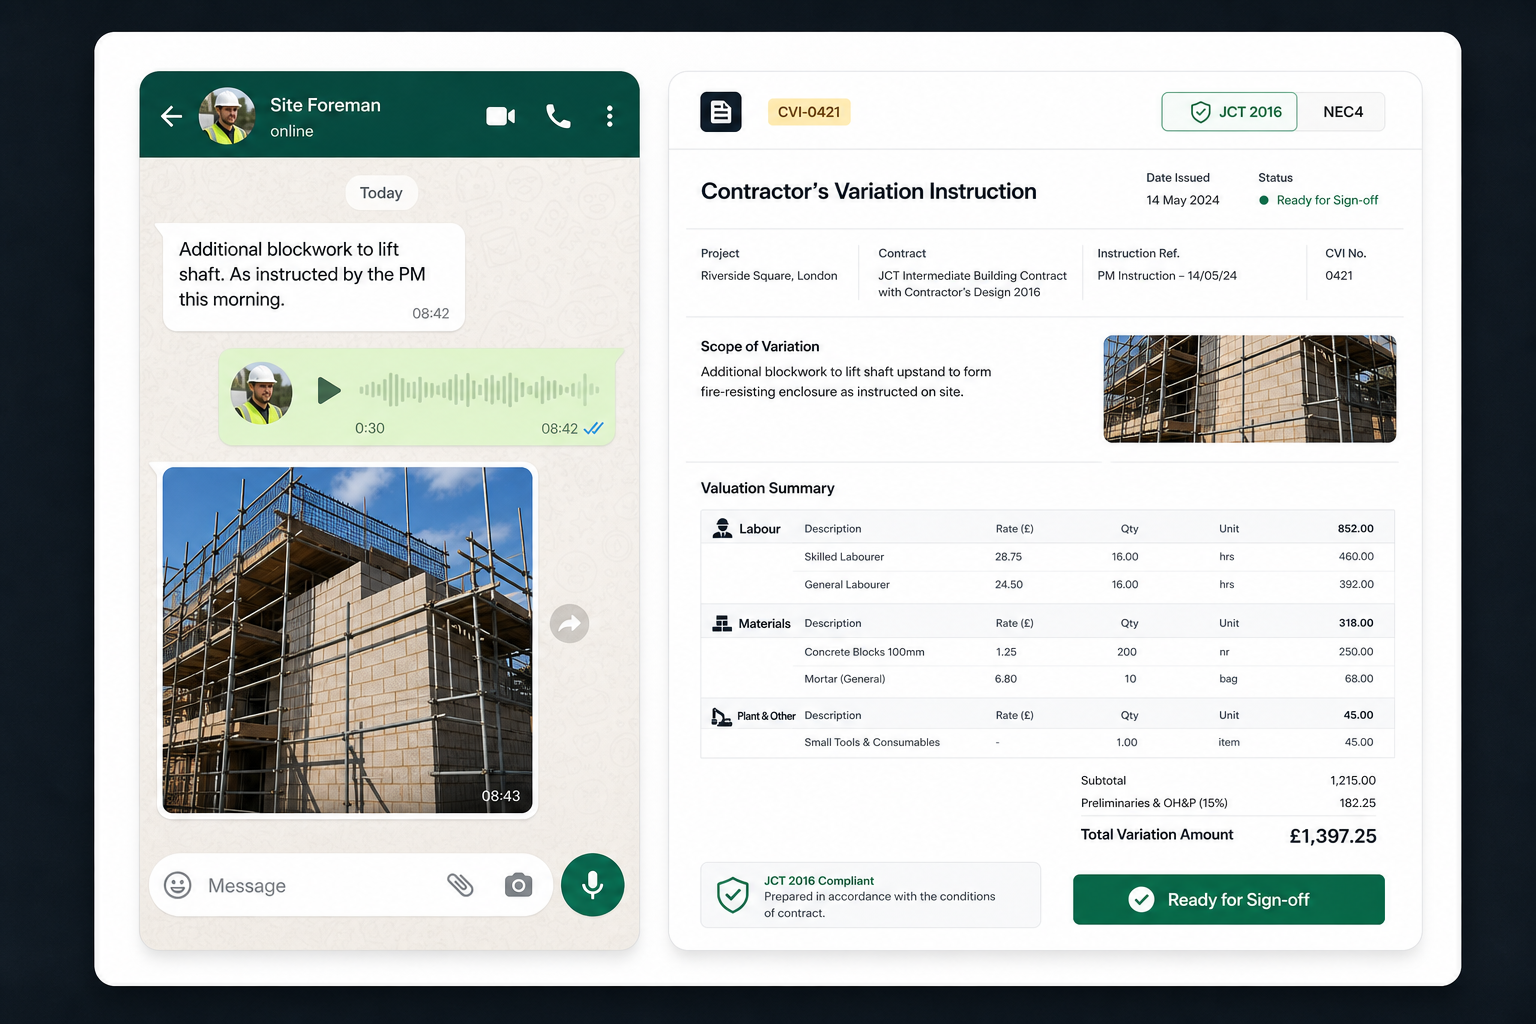Switch to the NEC4 contract tab

tap(1342, 112)
